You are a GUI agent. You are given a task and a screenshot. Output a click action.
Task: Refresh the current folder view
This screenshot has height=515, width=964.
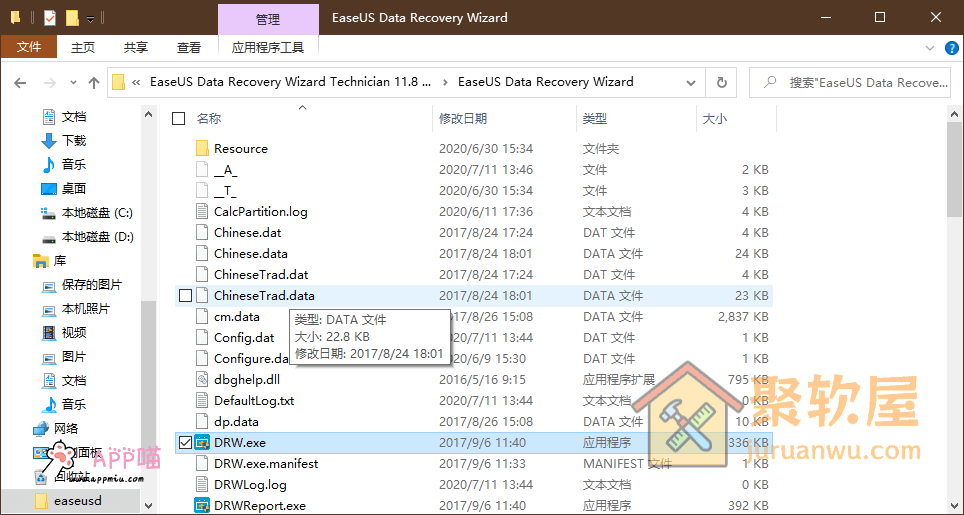(x=722, y=82)
